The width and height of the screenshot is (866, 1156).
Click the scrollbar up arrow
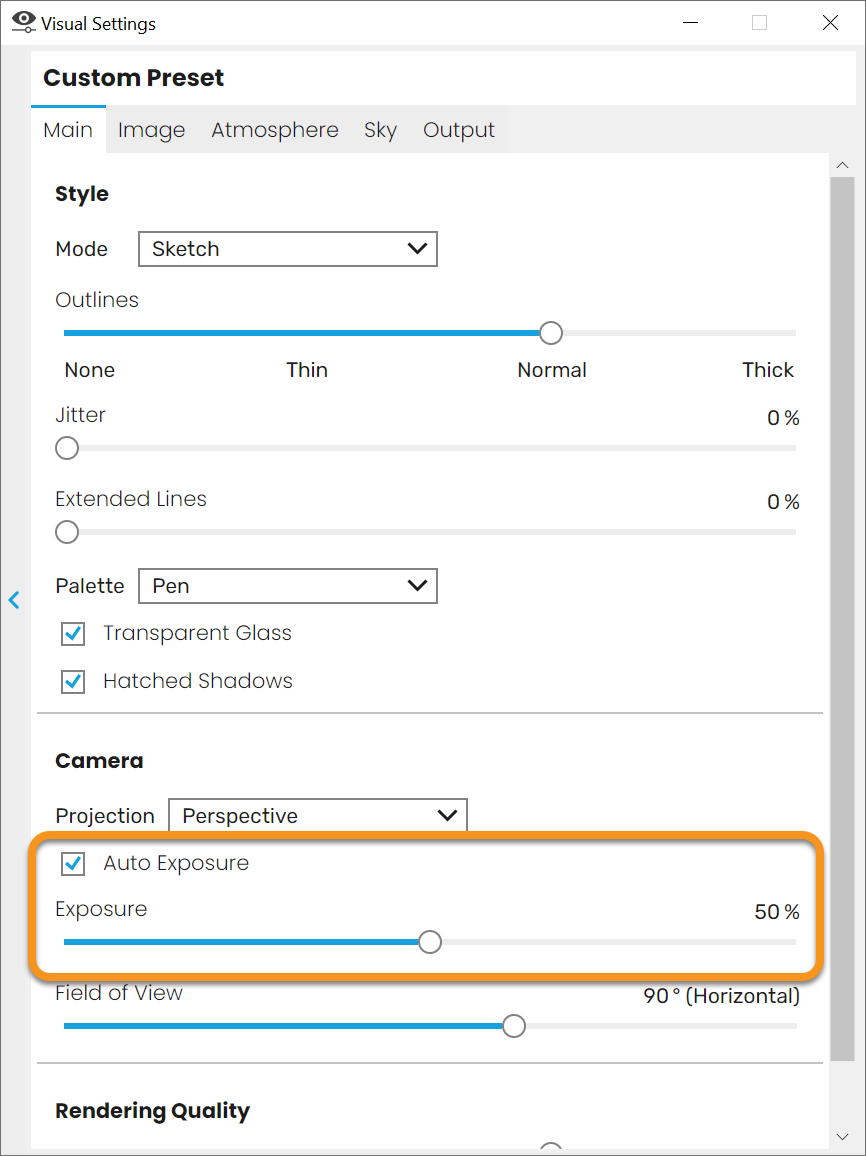pos(843,164)
